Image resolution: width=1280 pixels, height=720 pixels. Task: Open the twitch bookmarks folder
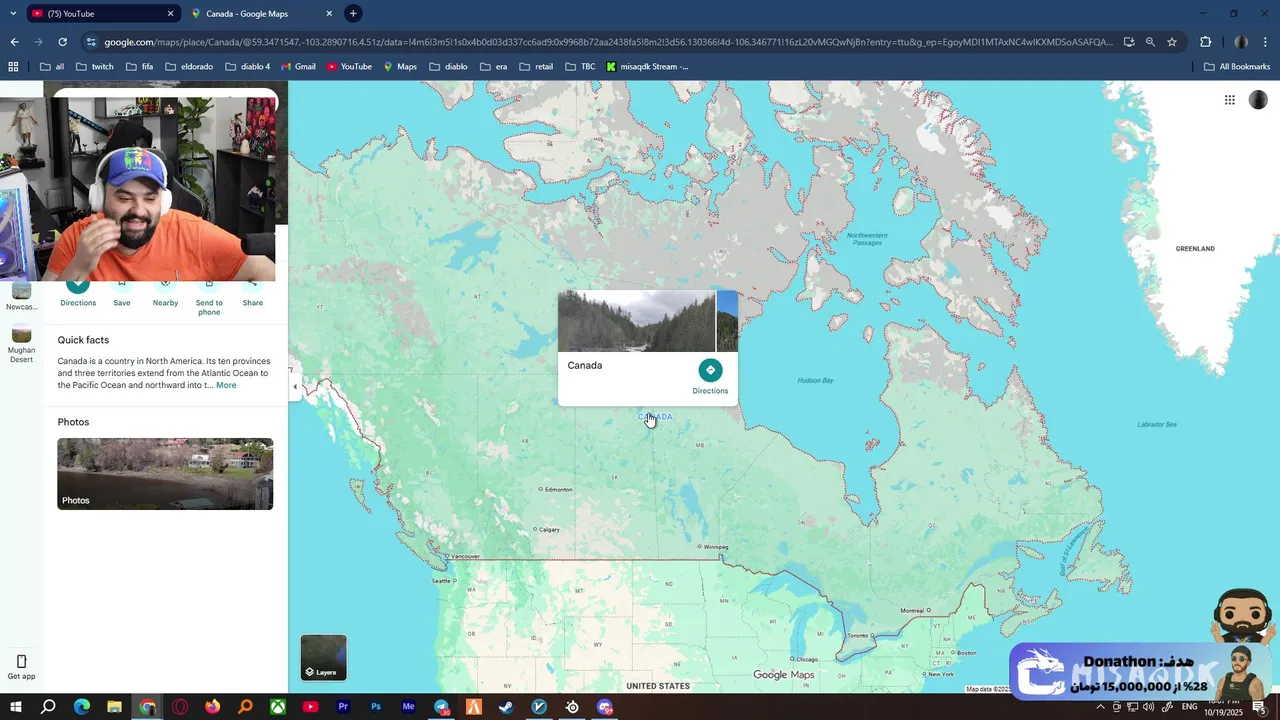[x=94, y=67]
